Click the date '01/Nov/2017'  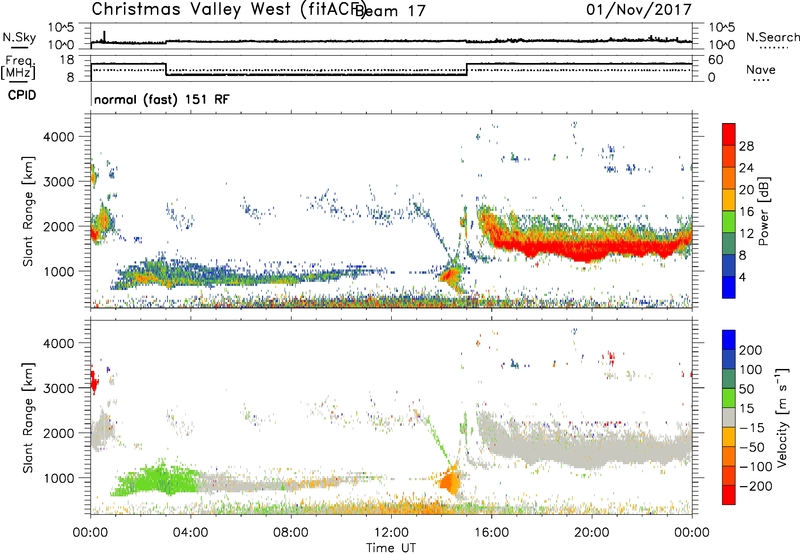click(639, 9)
